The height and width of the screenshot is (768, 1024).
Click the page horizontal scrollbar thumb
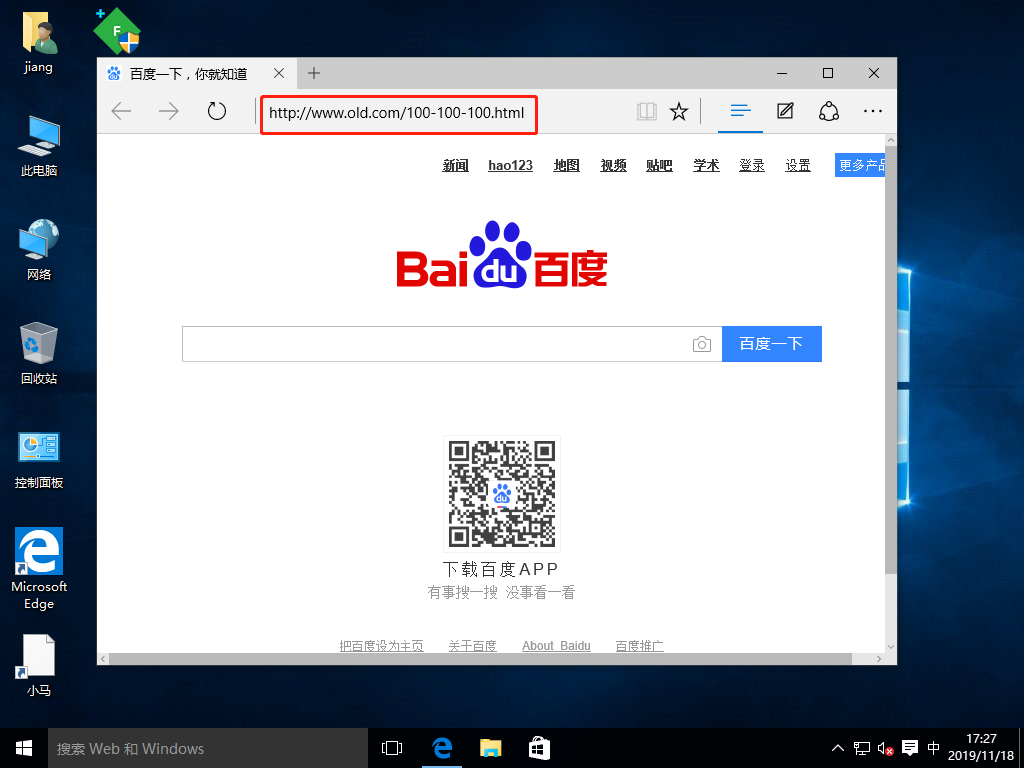click(x=481, y=660)
